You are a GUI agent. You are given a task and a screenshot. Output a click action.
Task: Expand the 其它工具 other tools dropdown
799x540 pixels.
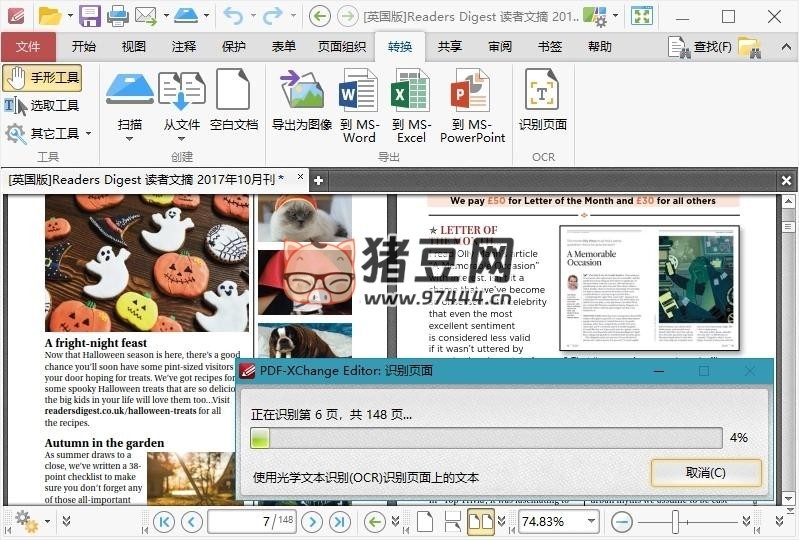pyautogui.click(x=87, y=133)
